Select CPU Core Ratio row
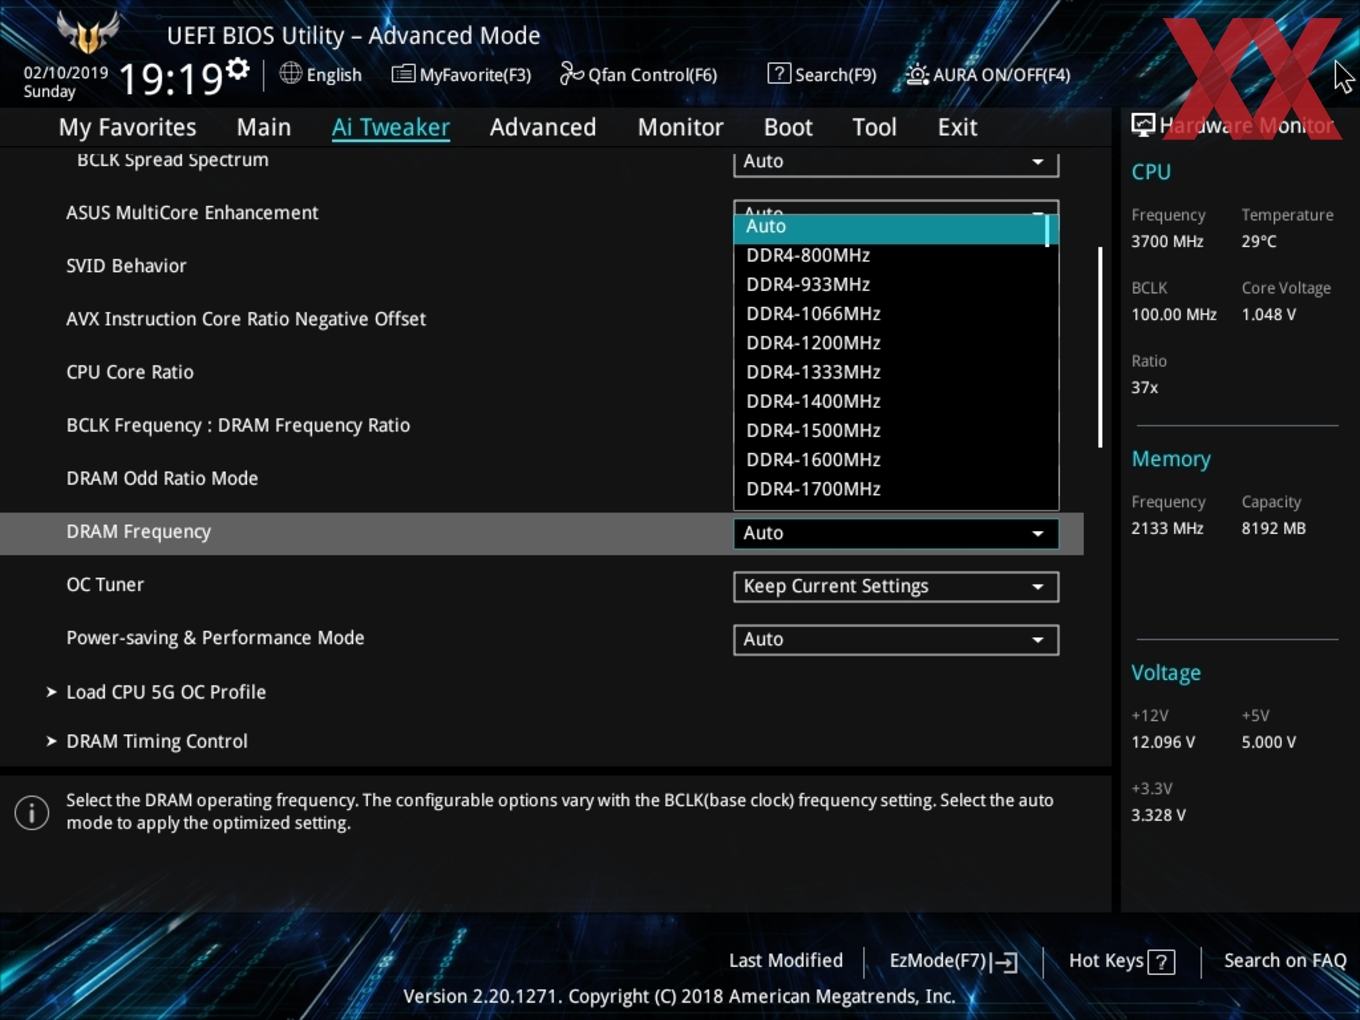 click(130, 371)
